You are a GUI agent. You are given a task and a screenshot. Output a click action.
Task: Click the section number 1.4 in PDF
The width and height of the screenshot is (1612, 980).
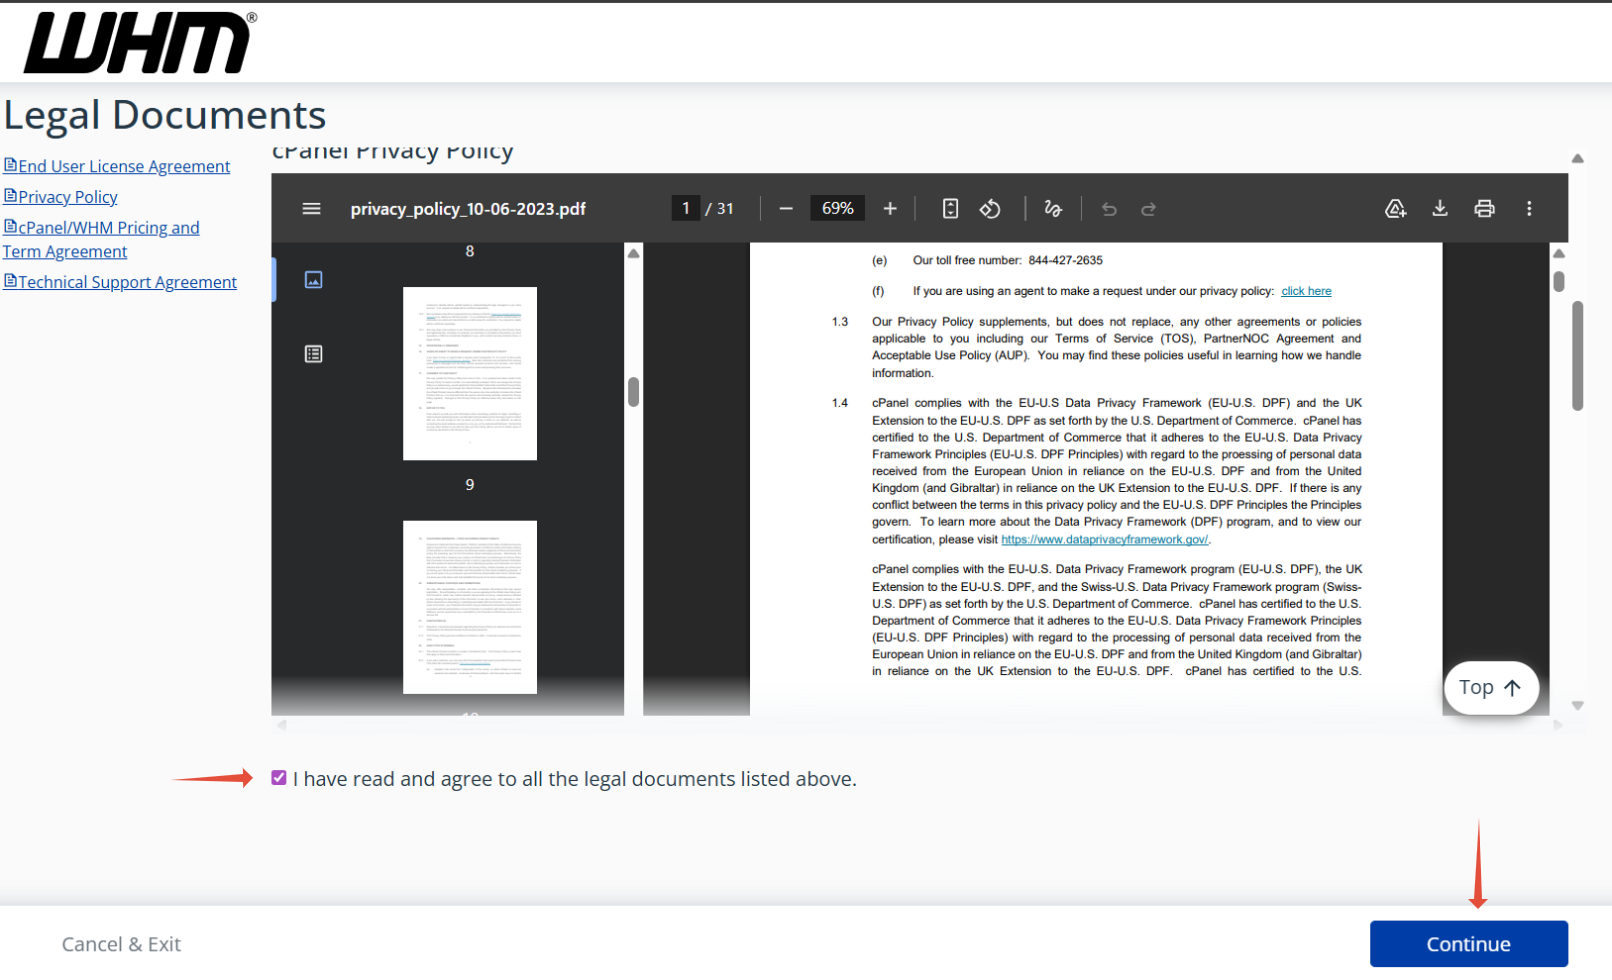(840, 403)
